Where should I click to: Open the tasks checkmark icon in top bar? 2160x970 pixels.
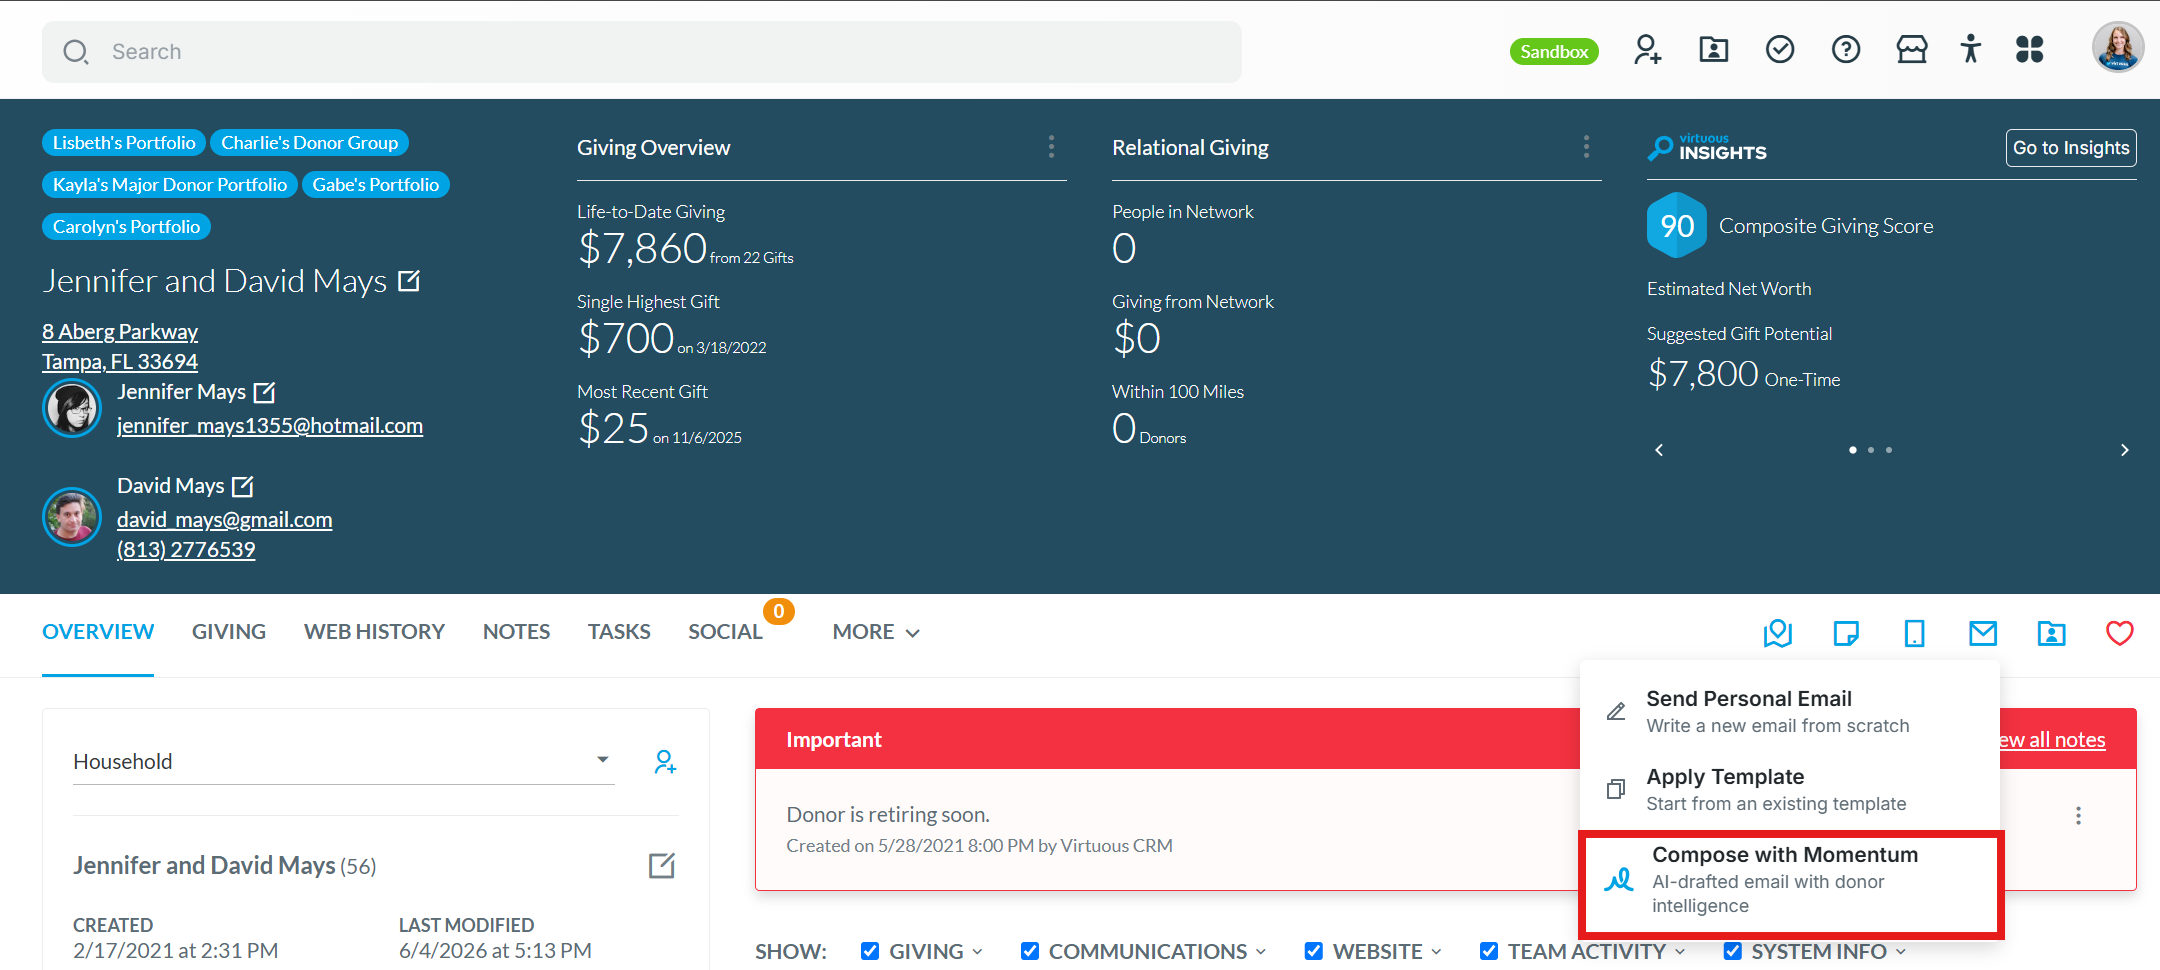click(x=1780, y=49)
